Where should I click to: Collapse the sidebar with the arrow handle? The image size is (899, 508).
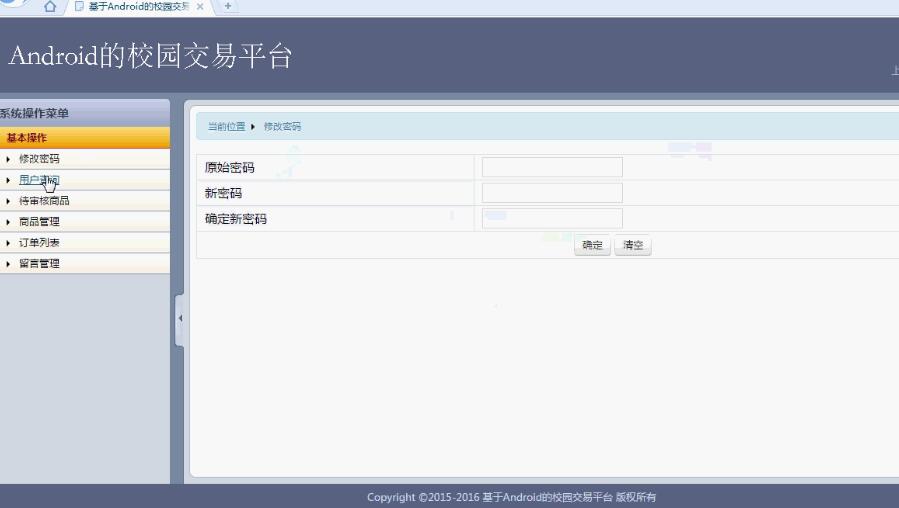[180, 318]
